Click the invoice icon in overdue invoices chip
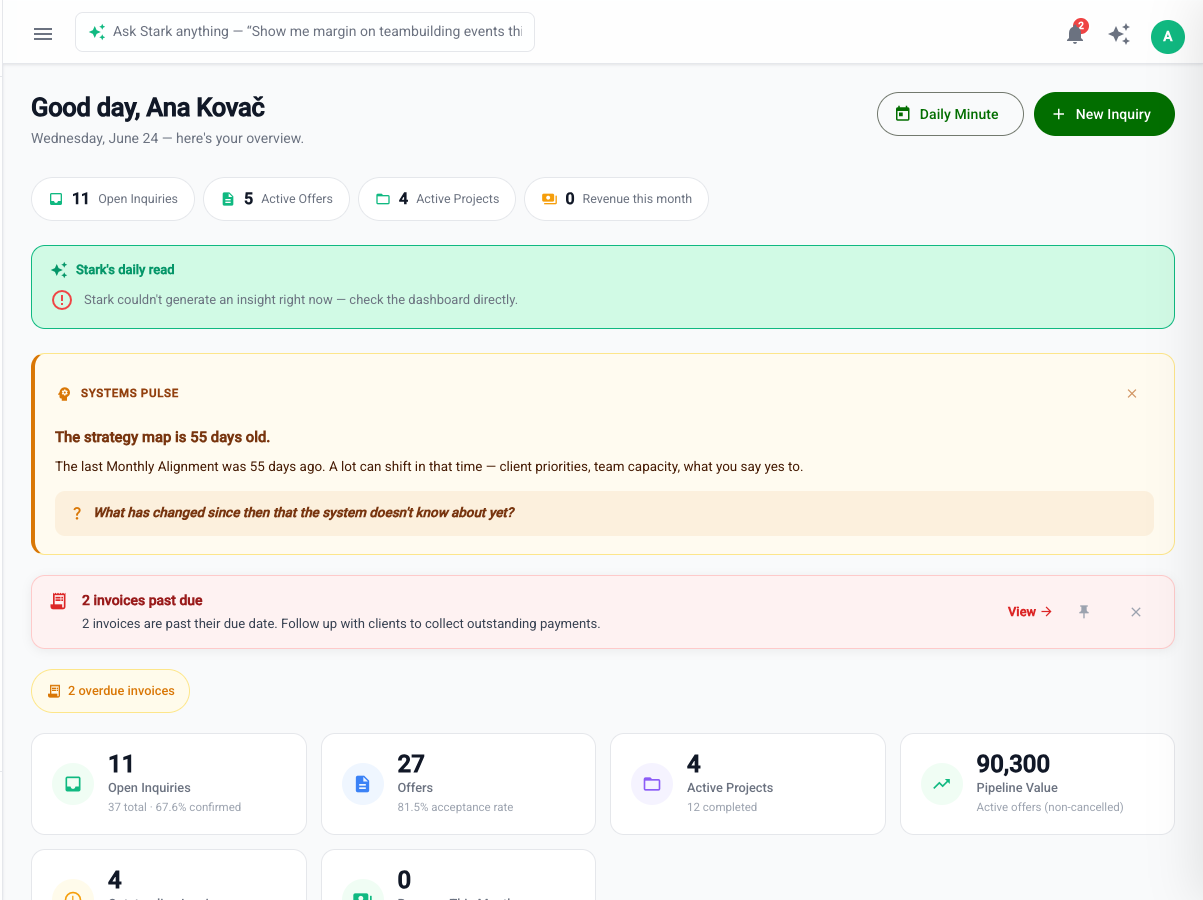The height and width of the screenshot is (900, 1203). [x=54, y=691]
